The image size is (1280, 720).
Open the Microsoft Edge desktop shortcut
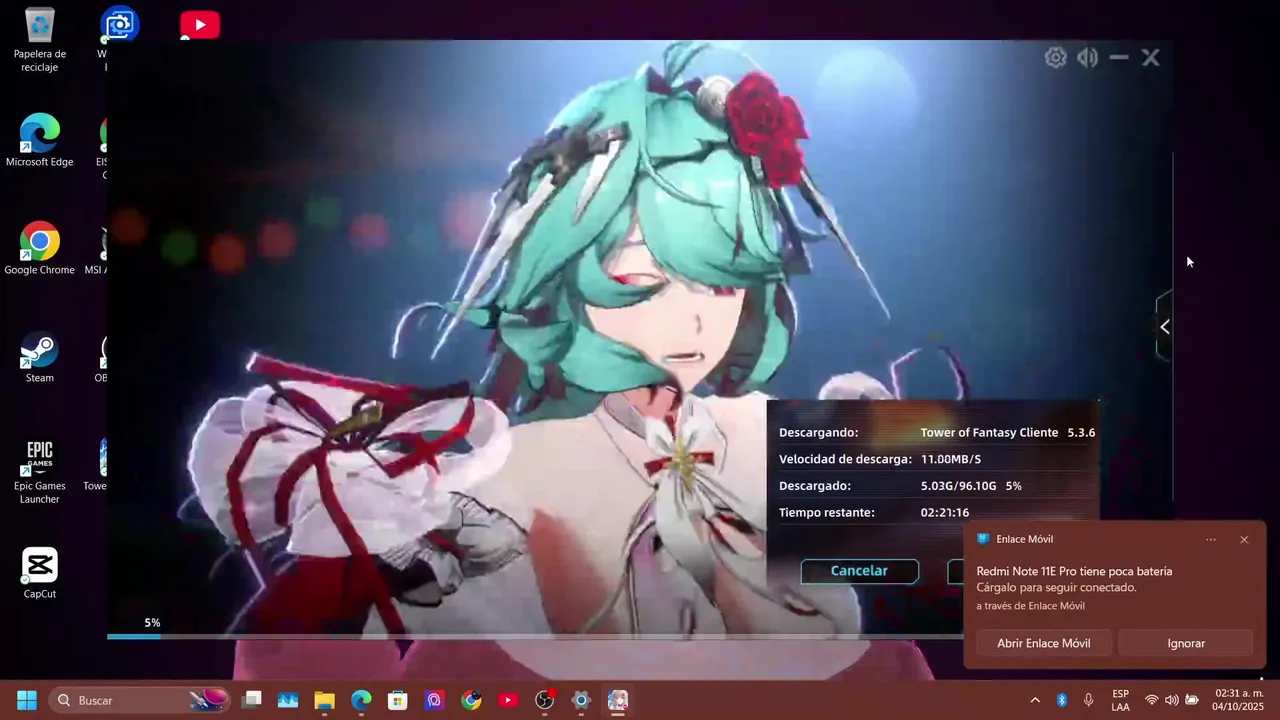pos(40,141)
